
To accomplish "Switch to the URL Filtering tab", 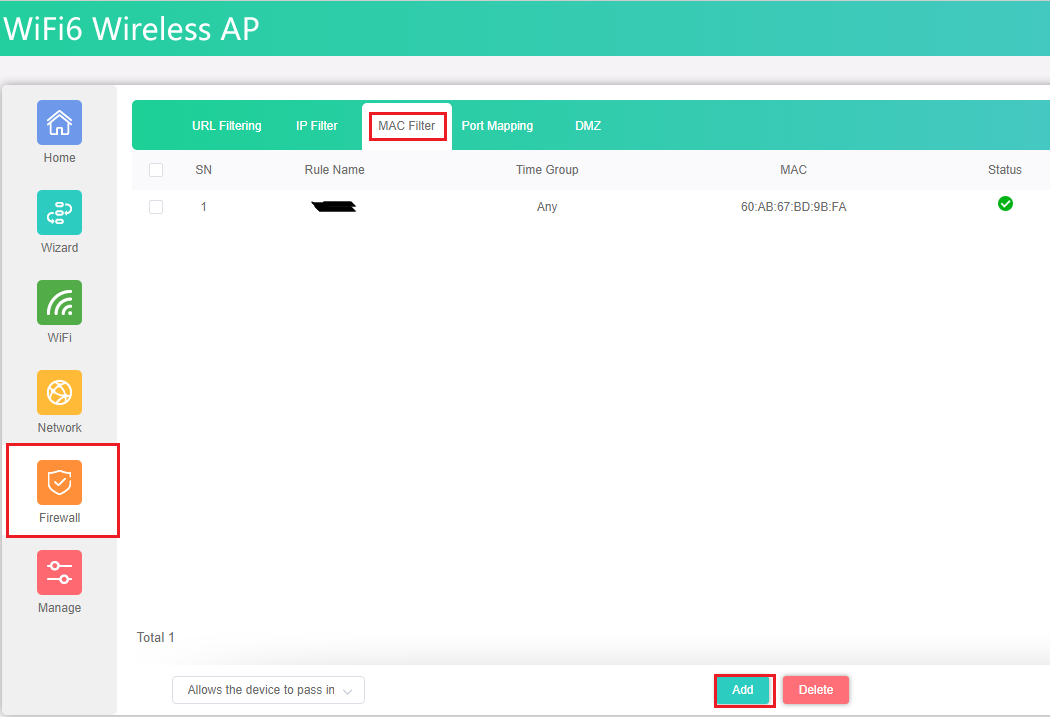I will (x=227, y=126).
